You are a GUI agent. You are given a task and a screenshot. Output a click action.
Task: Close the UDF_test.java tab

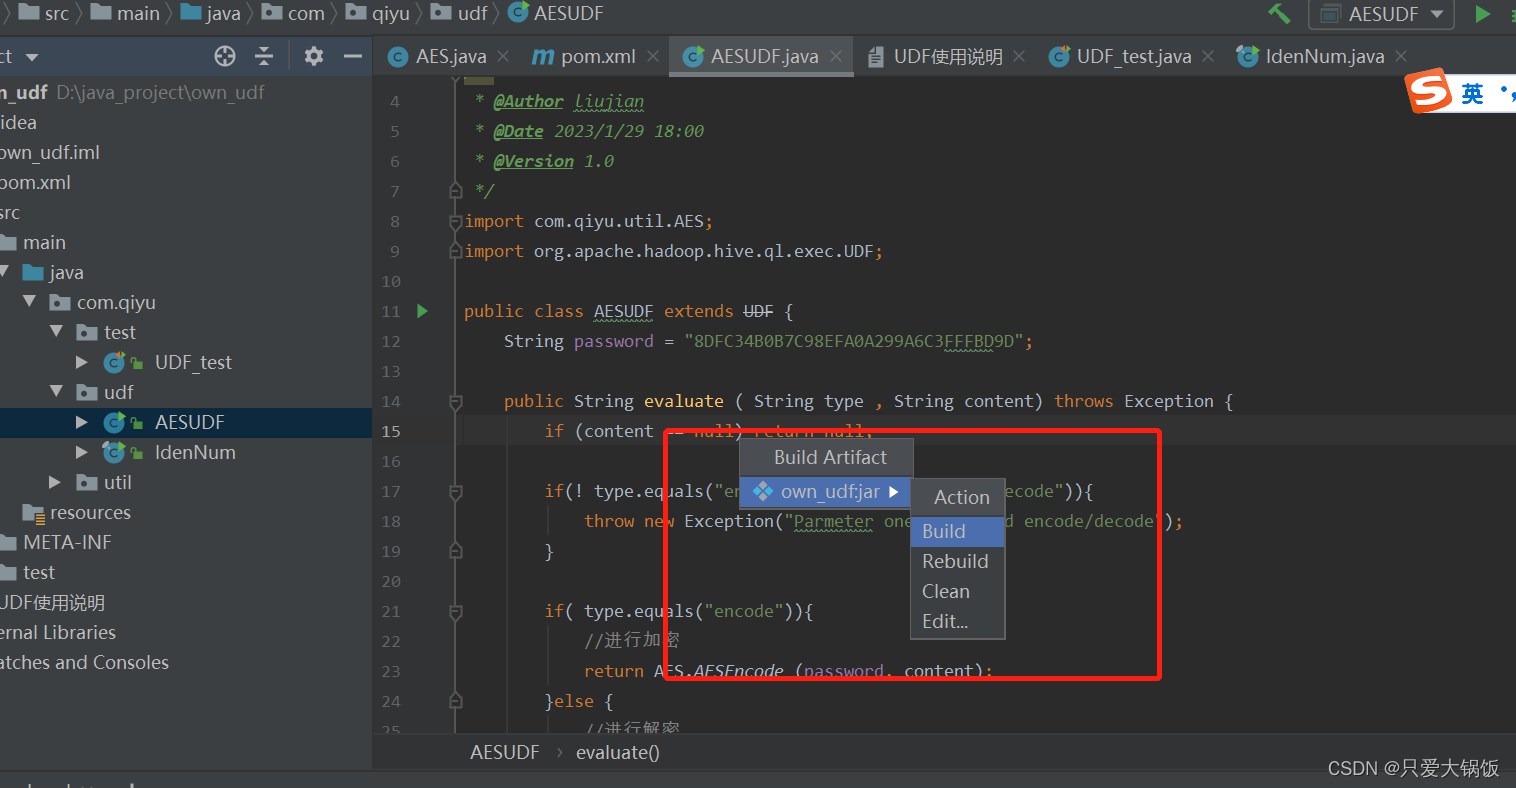coord(1208,57)
